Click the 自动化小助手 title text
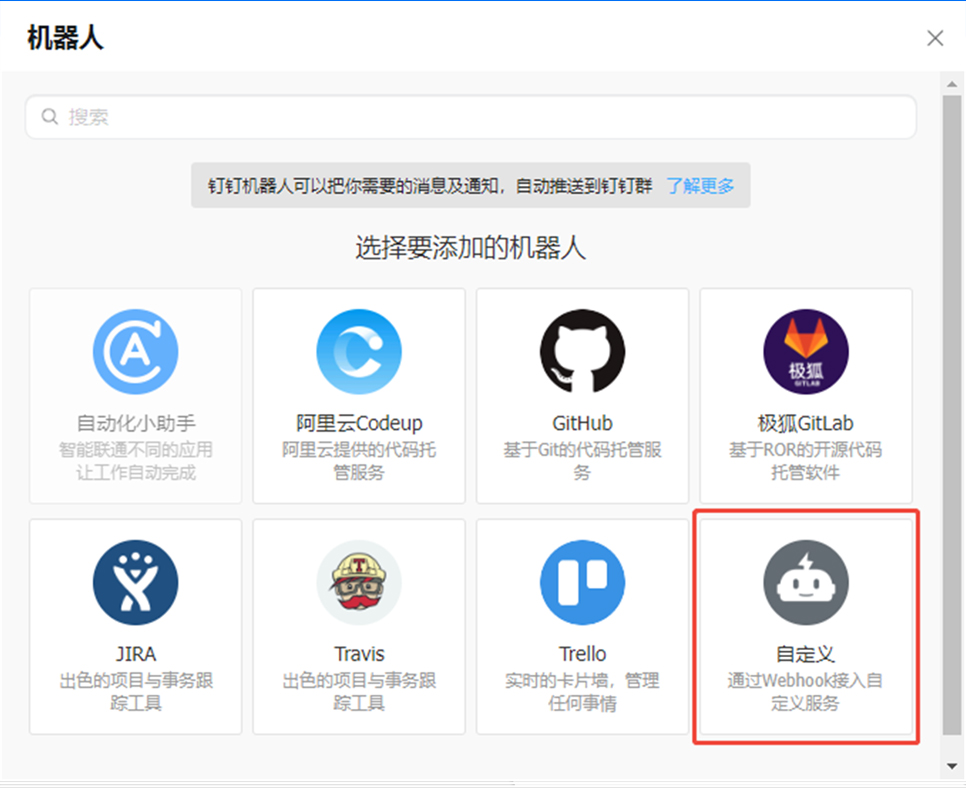This screenshot has width=966, height=788. (136, 423)
